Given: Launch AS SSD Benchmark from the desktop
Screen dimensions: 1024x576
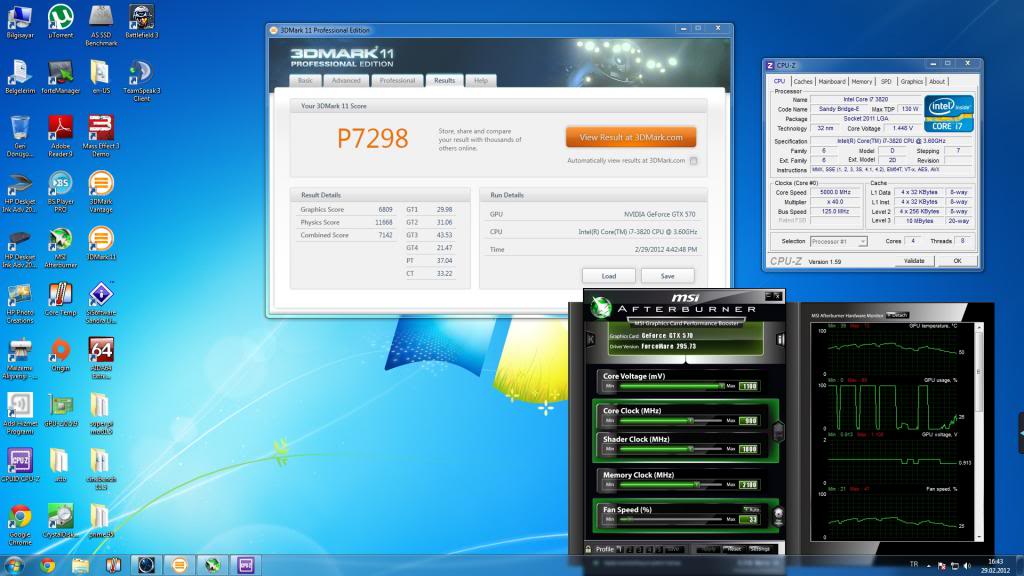Looking at the screenshot, I should click(101, 25).
